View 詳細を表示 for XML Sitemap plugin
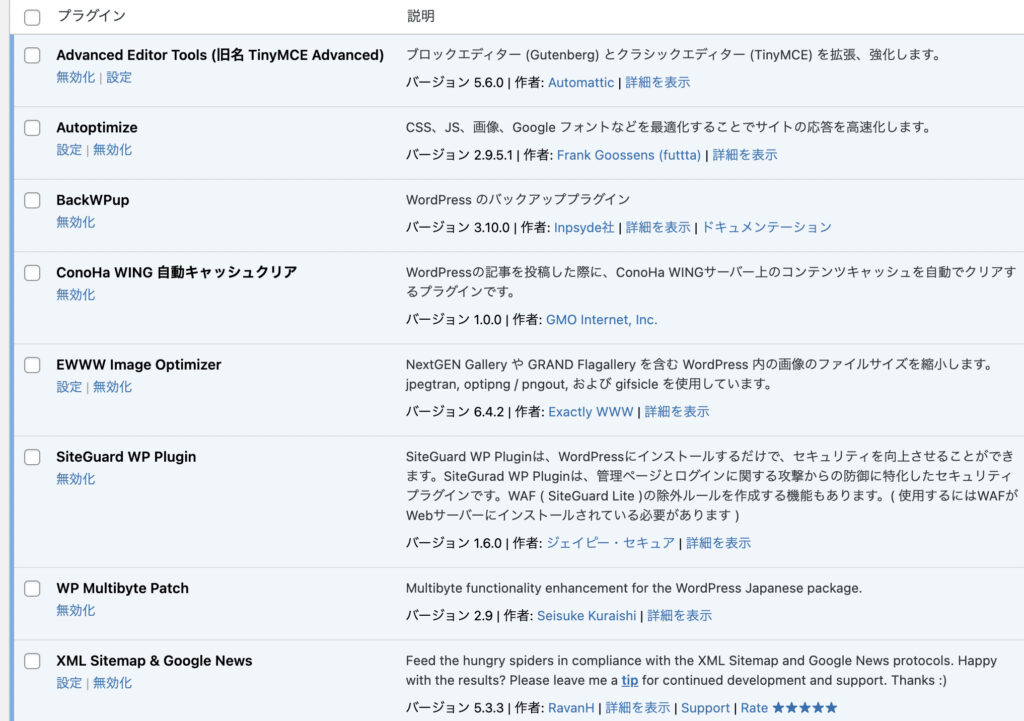The width and height of the screenshot is (1024, 721). click(638, 708)
